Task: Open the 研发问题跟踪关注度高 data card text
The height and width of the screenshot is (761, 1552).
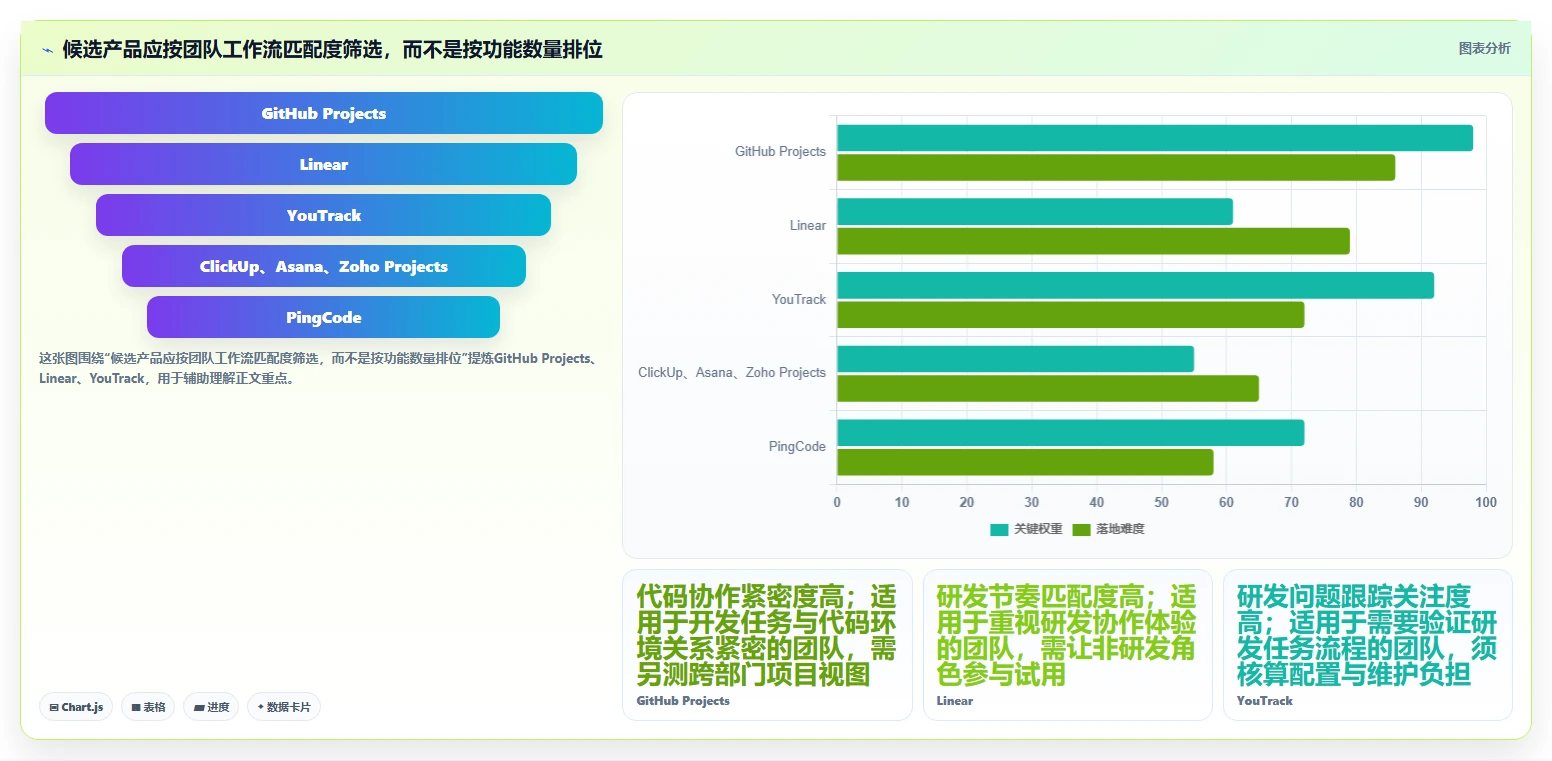Action: [x=1367, y=636]
